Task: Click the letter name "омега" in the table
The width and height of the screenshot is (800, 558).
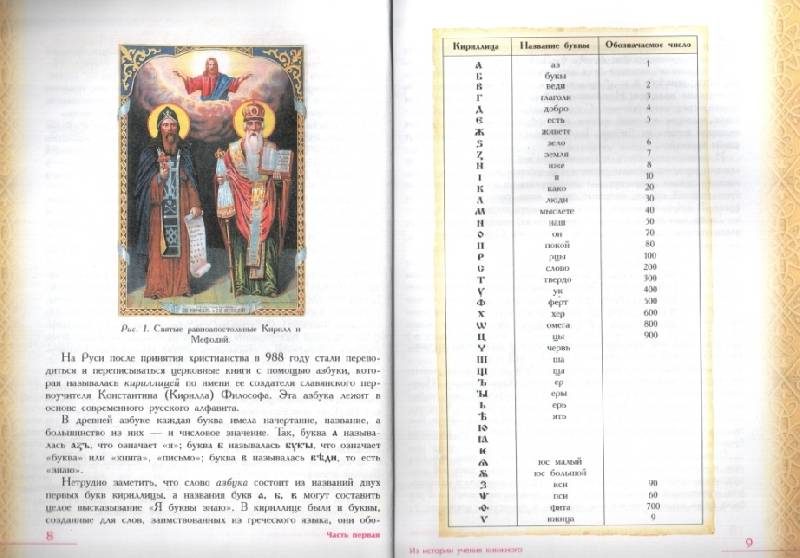Action: [x=558, y=325]
